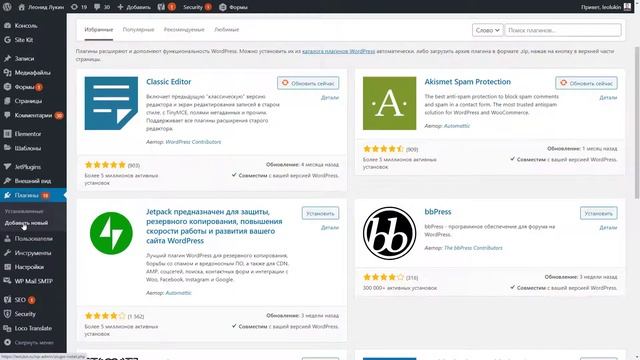The height and width of the screenshot is (360, 640).
Task: Open Akismet Automattic author link
Action: 457,126
